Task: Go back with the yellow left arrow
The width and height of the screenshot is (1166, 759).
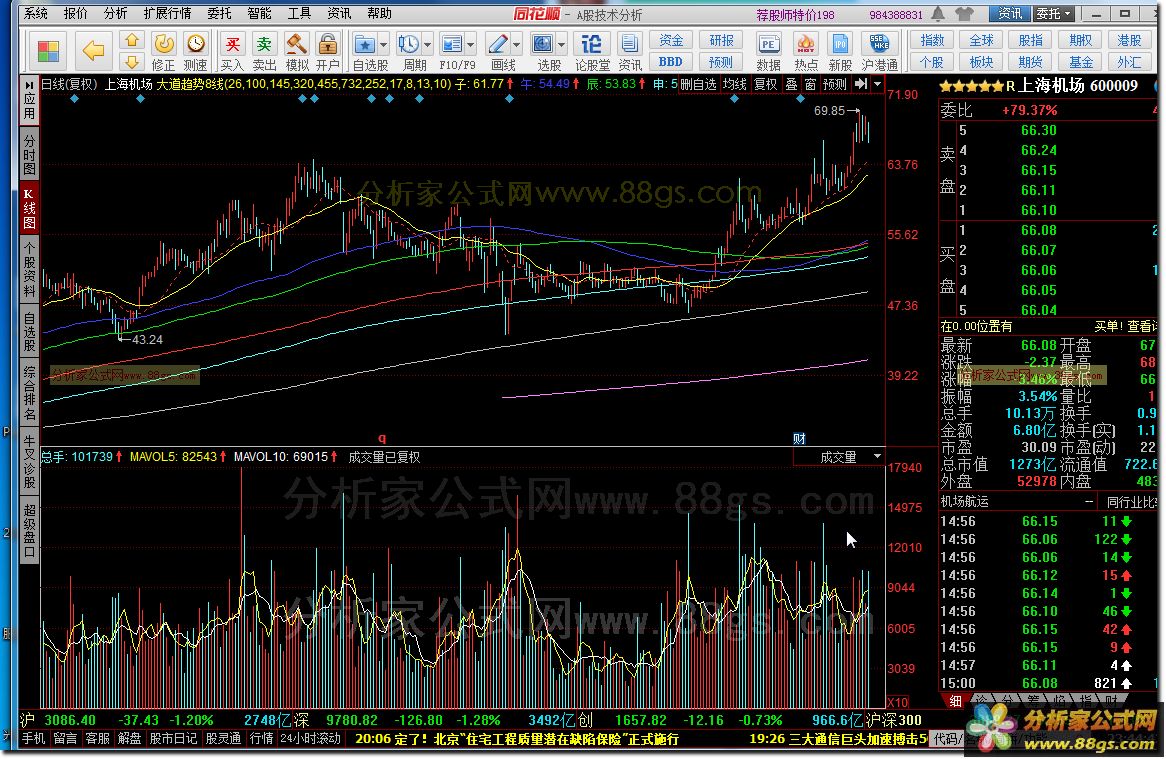Action: pos(93,51)
